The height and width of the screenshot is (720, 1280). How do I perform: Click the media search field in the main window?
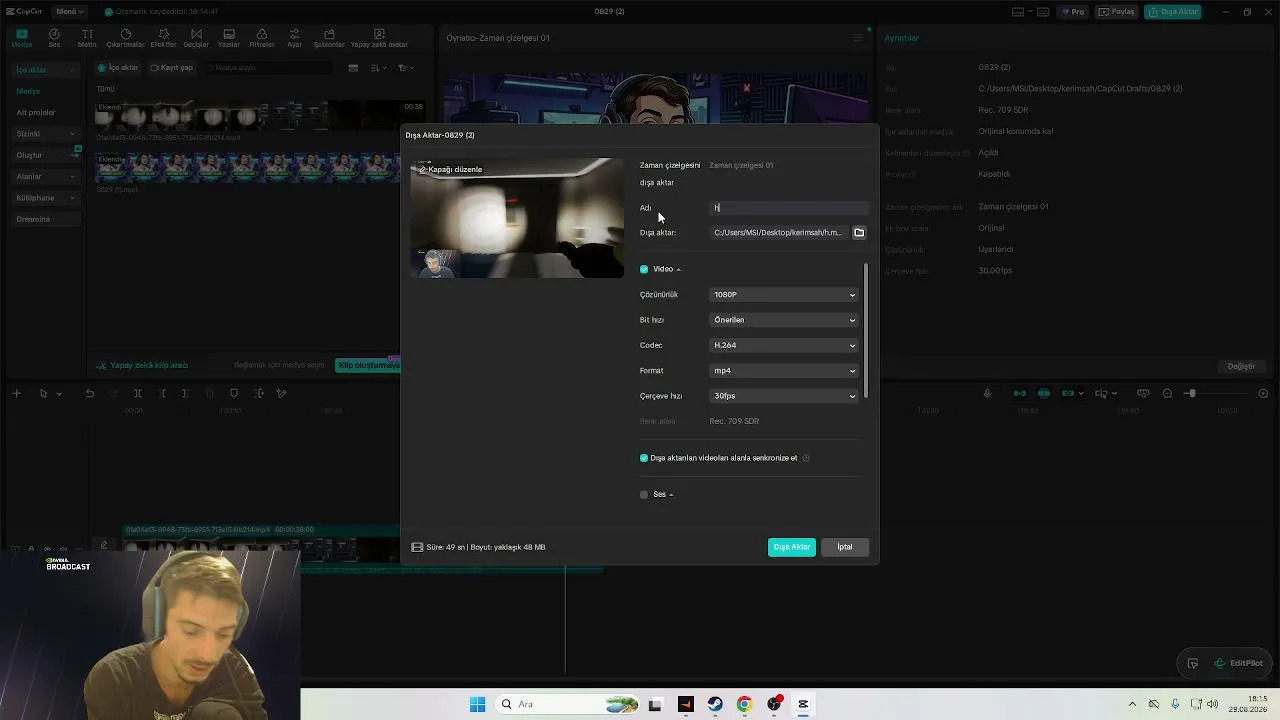coord(267,68)
